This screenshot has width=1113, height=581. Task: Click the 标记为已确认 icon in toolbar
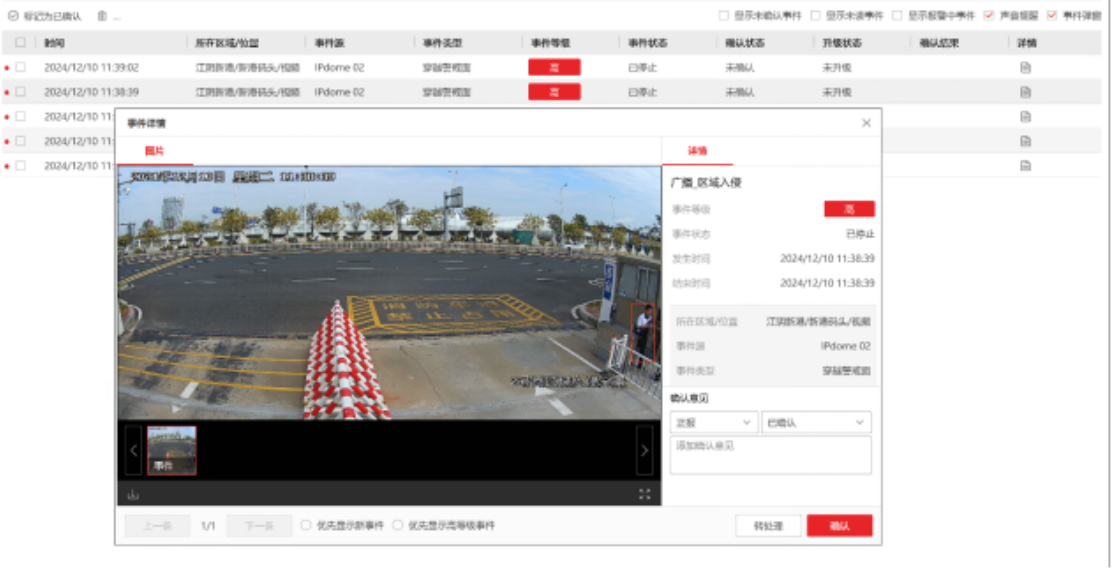coord(13,16)
